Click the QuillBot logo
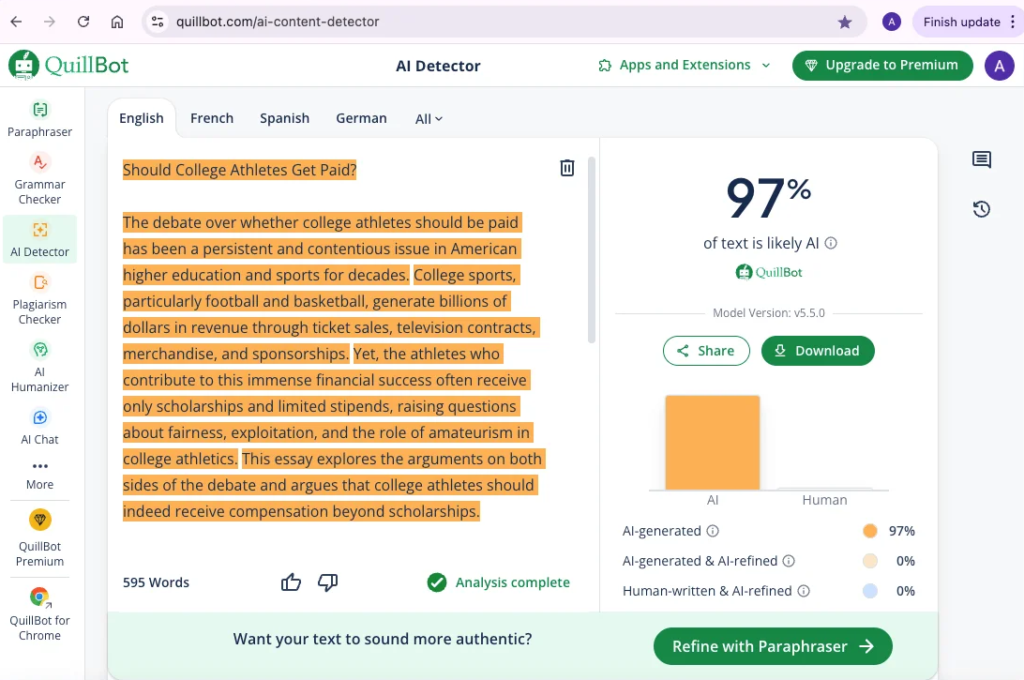This screenshot has width=1024, height=680. click(69, 65)
